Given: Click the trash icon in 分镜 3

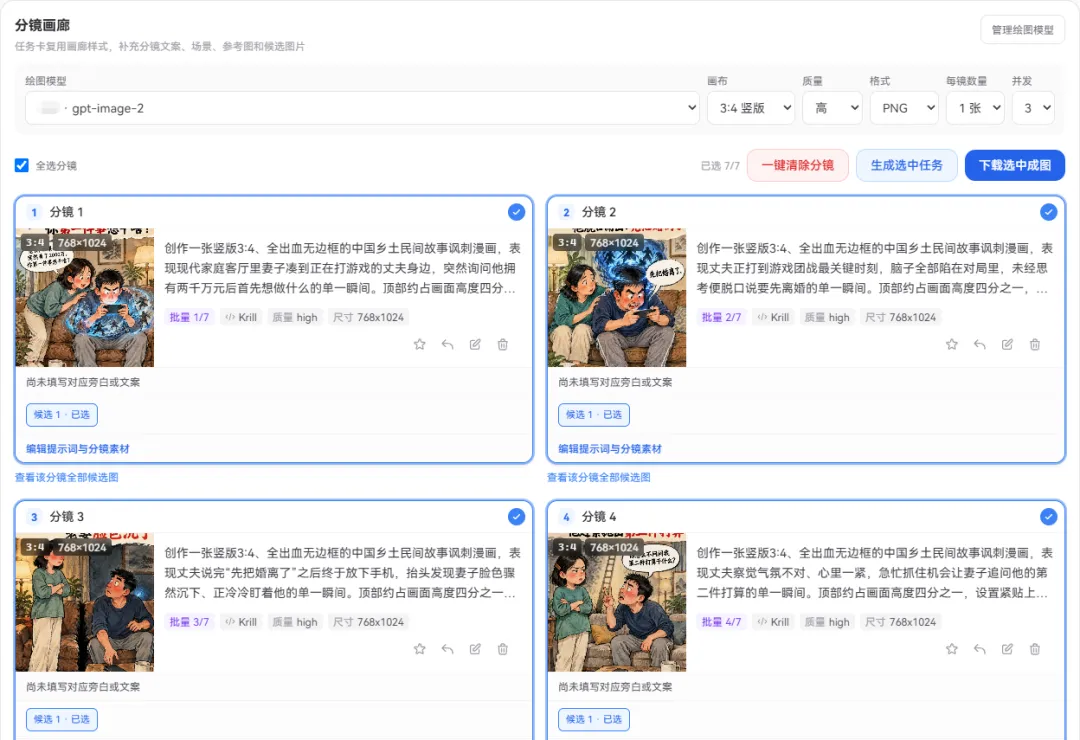Looking at the screenshot, I should (x=503, y=649).
